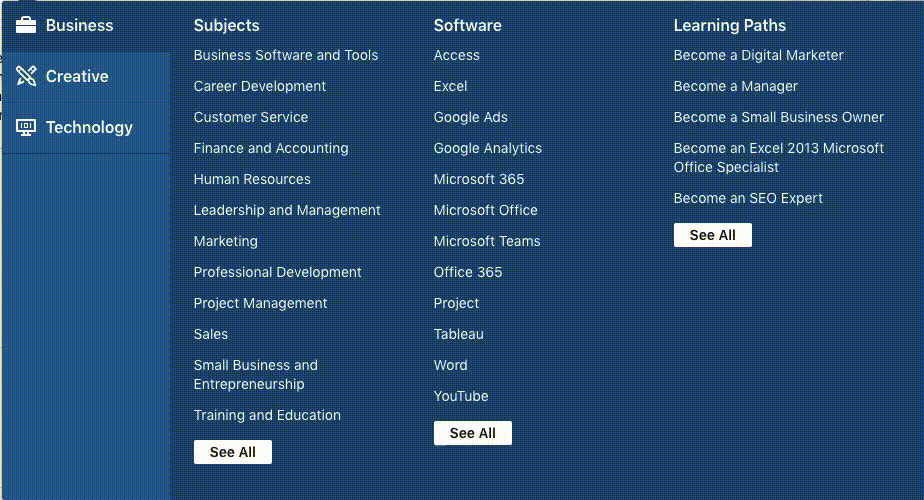Click the Business briefcase icon
Image resolution: width=924 pixels, height=500 pixels.
click(x=26, y=25)
